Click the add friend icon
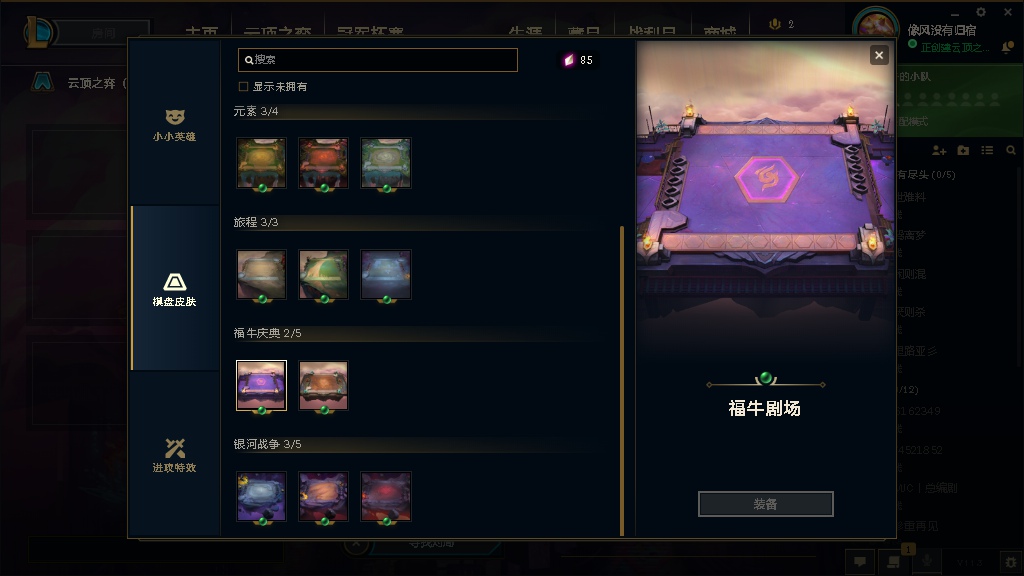The width and height of the screenshot is (1024, 576). [939, 150]
